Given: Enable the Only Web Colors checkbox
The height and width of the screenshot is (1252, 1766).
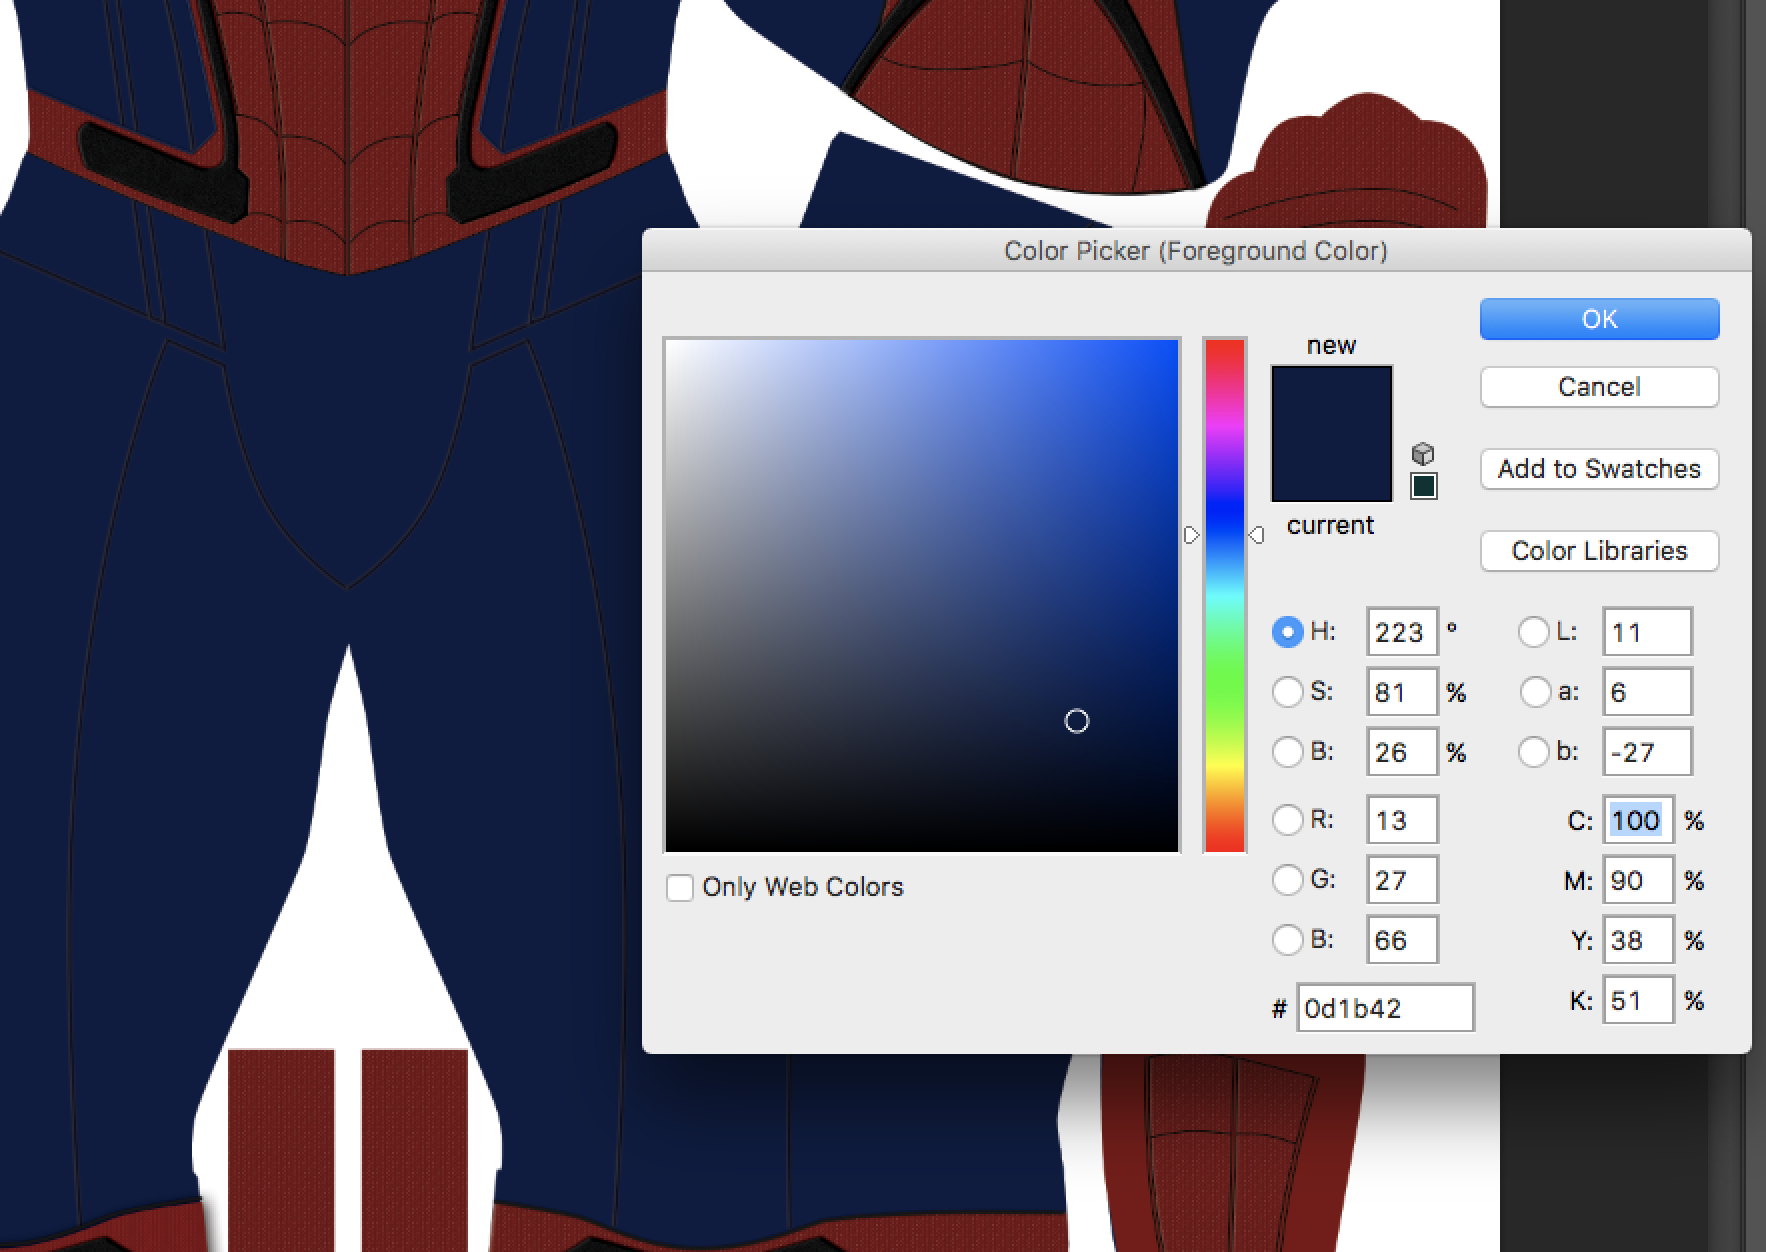Looking at the screenshot, I should pos(680,887).
